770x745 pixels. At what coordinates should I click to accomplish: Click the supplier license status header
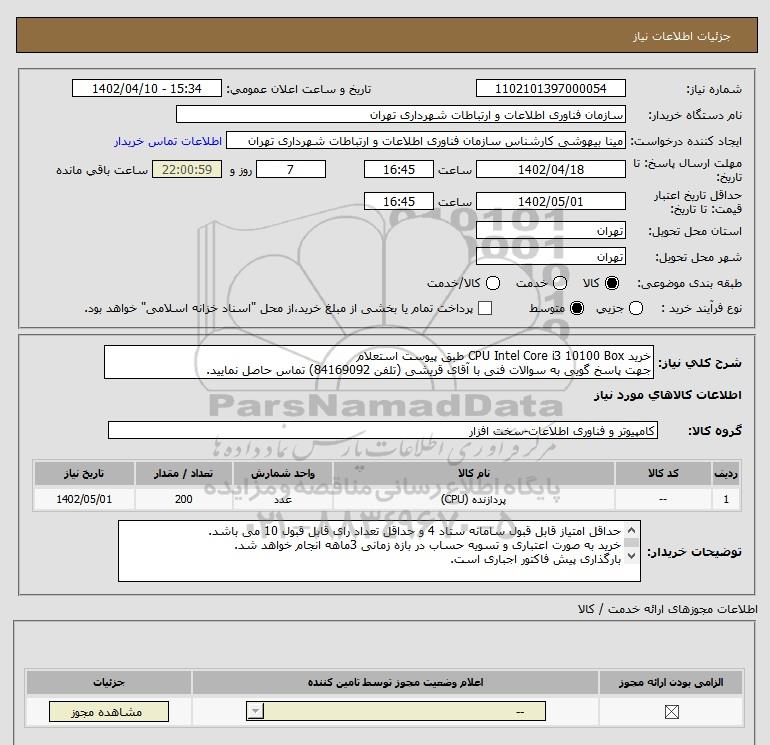pyautogui.click(x=395, y=683)
